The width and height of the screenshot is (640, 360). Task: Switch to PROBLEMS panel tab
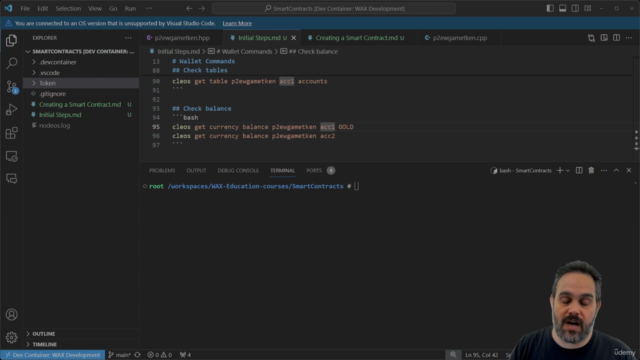(x=162, y=171)
